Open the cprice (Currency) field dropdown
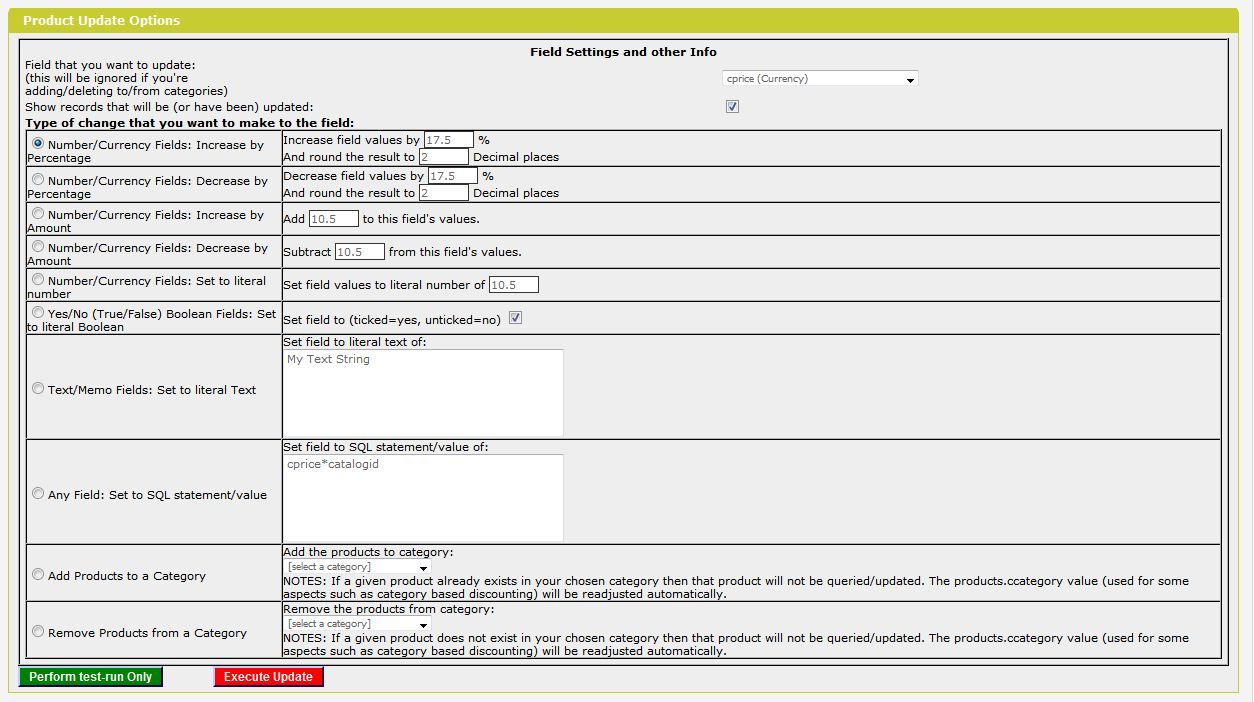The width and height of the screenshot is (1254, 702). pyautogui.click(x=820, y=79)
